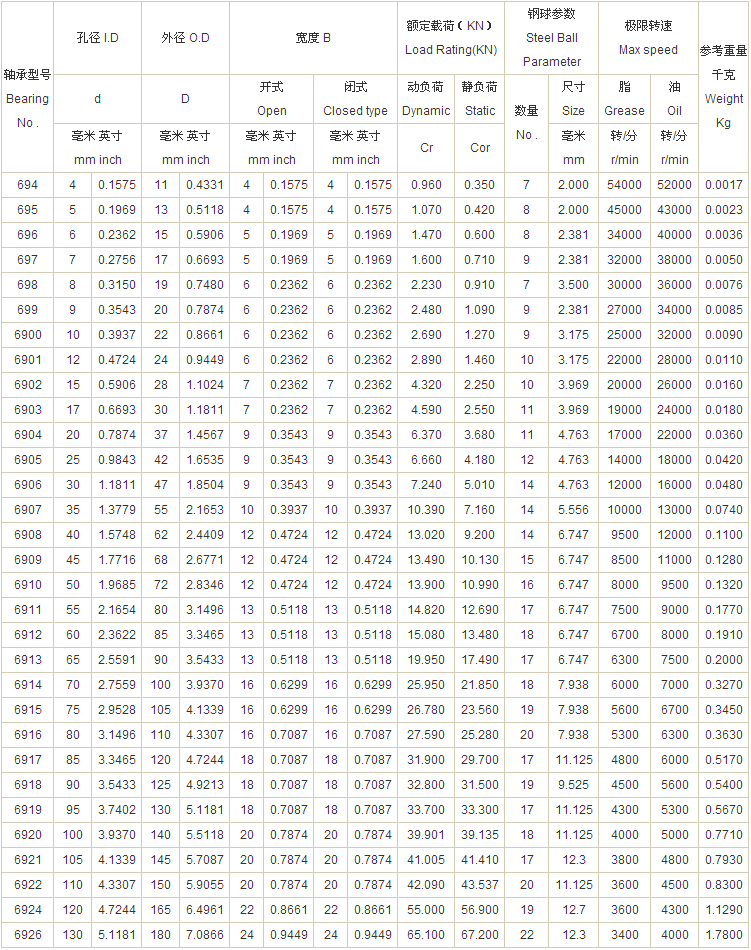Click static load value 39.135
The width and height of the screenshot is (751, 950).
tap(480, 835)
